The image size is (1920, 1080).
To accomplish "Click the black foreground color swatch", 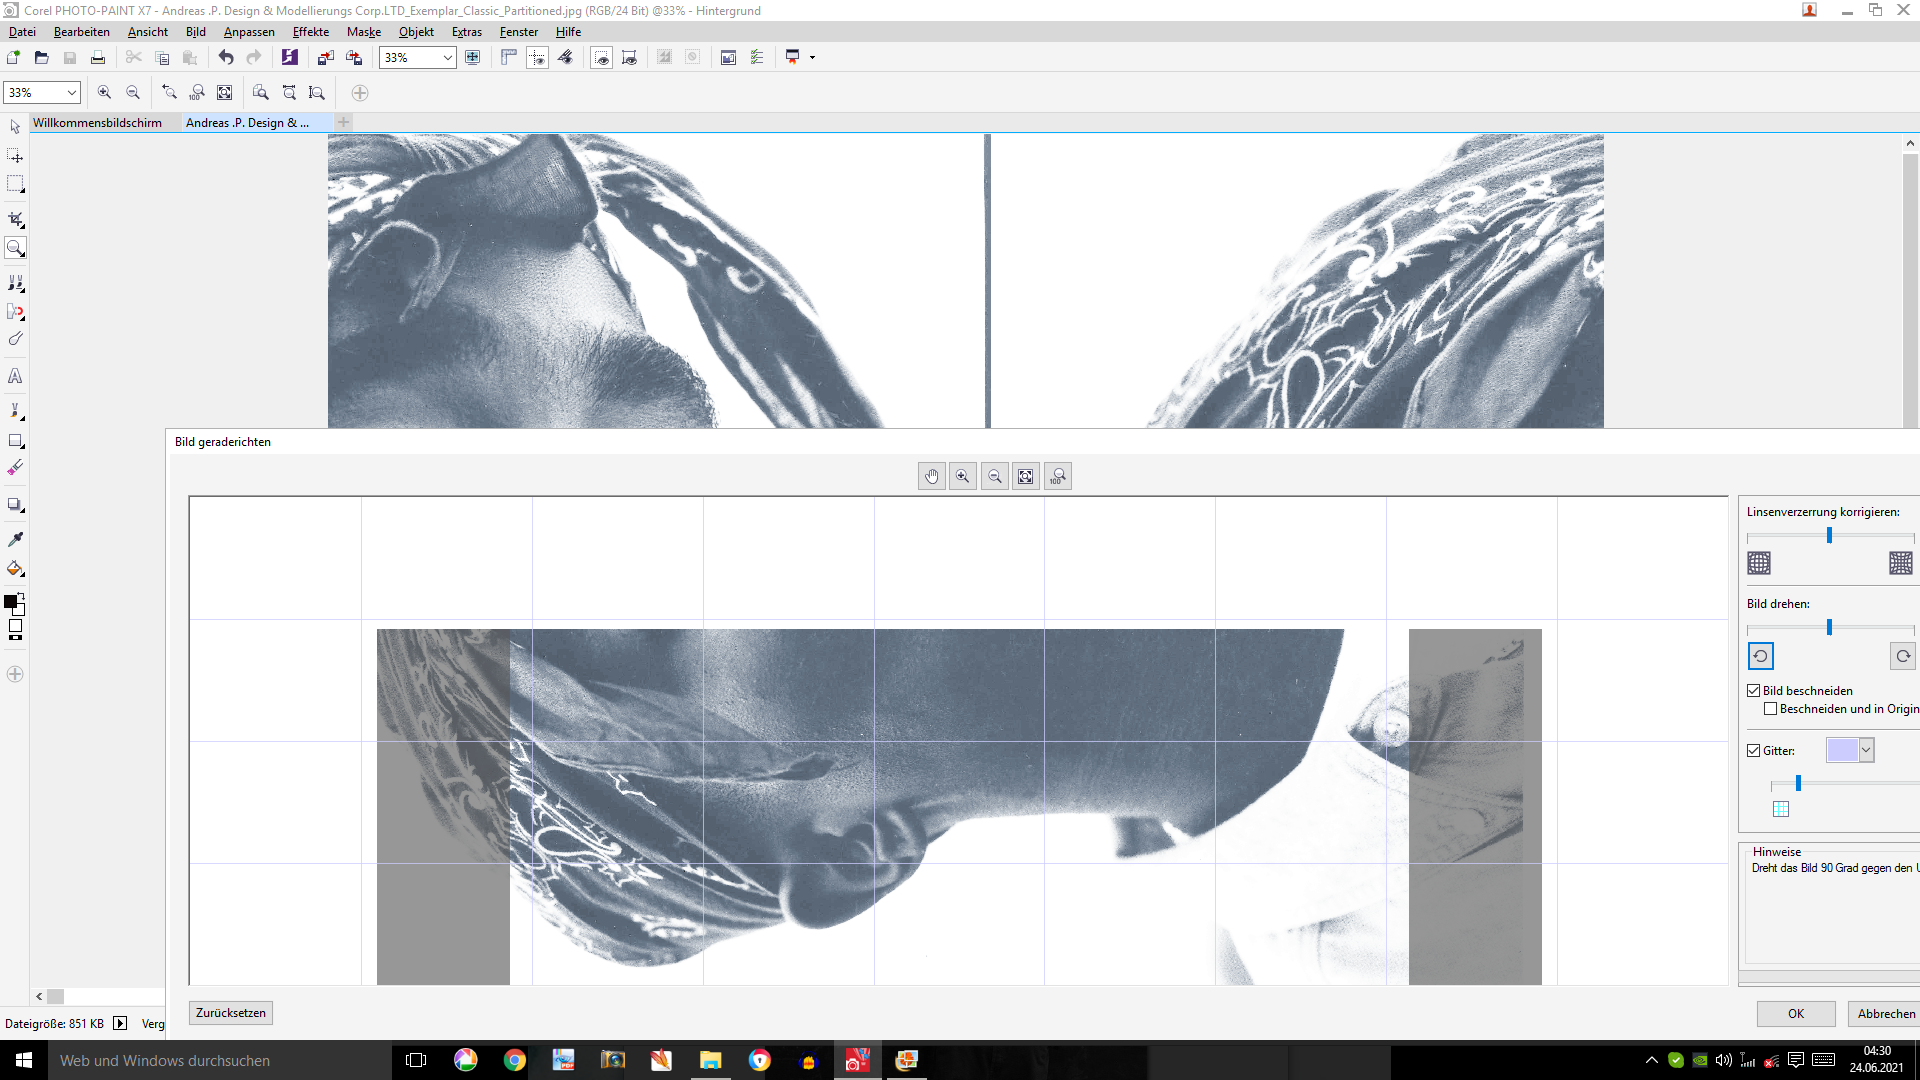I will tap(10, 601).
